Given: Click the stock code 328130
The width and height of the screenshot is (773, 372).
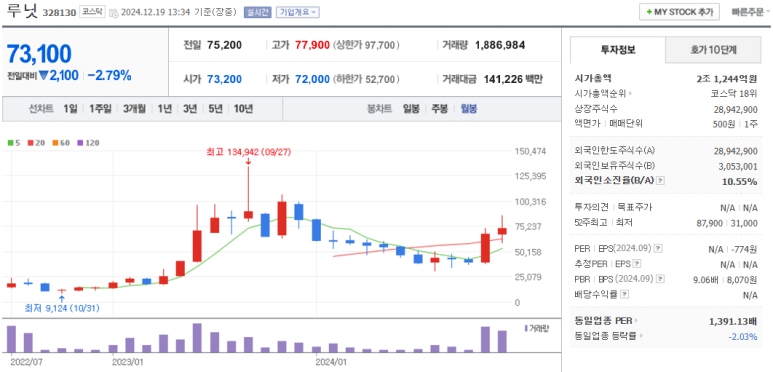Looking at the screenshot, I should pos(59,13).
